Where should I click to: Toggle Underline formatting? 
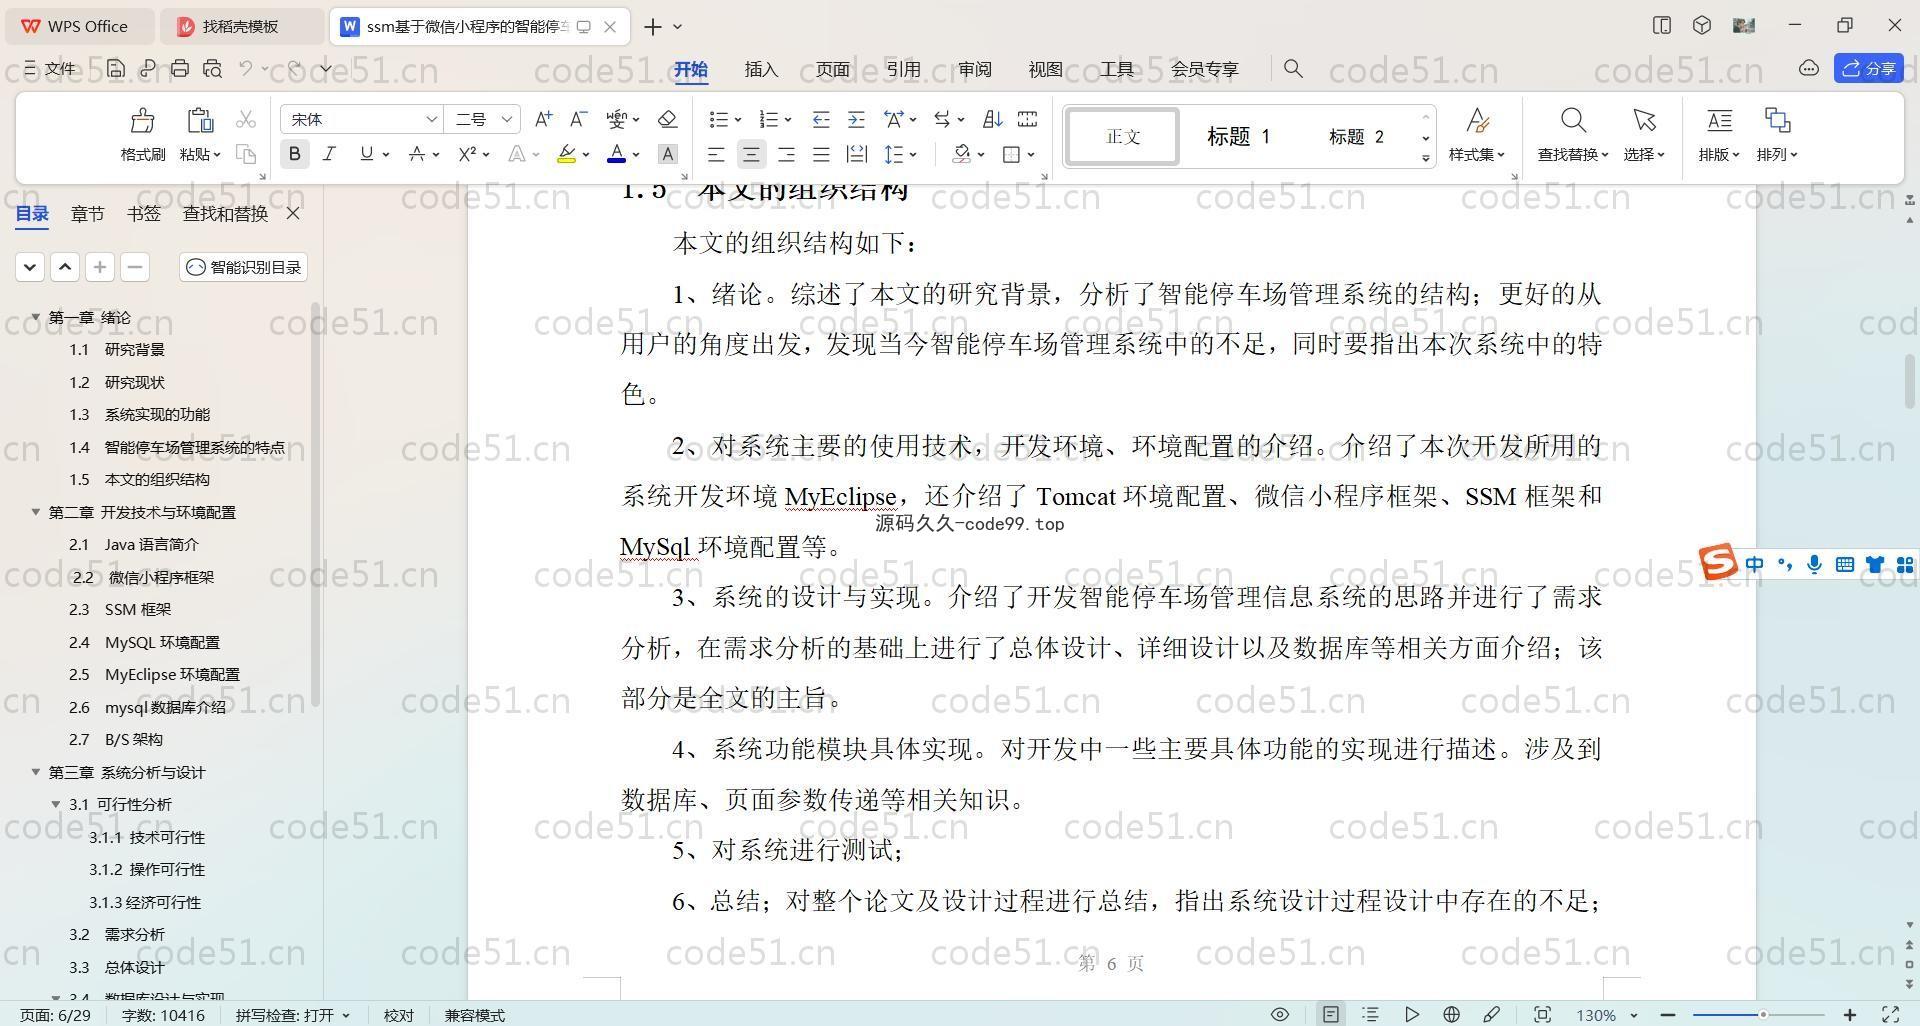click(x=366, y=154)
